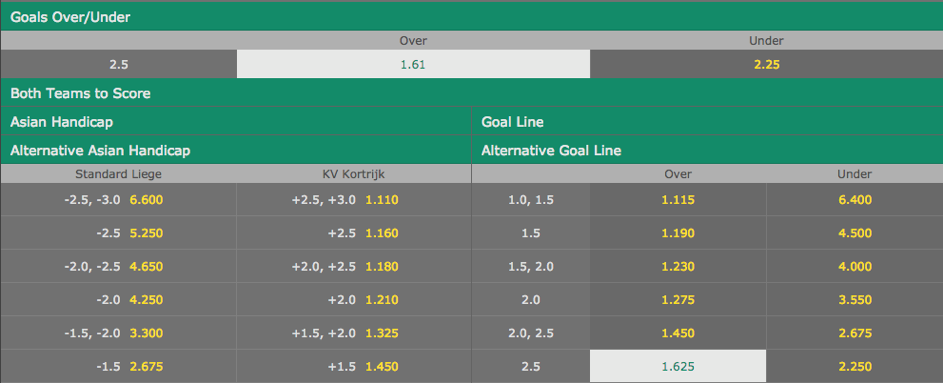943x383 pixels.
Task: Choose Over 2.0 goal line at 1.275
Action: coord(678,299)
